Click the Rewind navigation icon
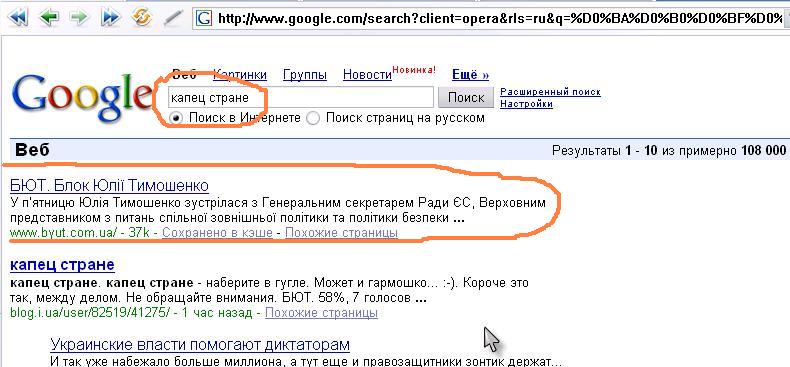Screen dimensions: 790x367 [19, 18]
